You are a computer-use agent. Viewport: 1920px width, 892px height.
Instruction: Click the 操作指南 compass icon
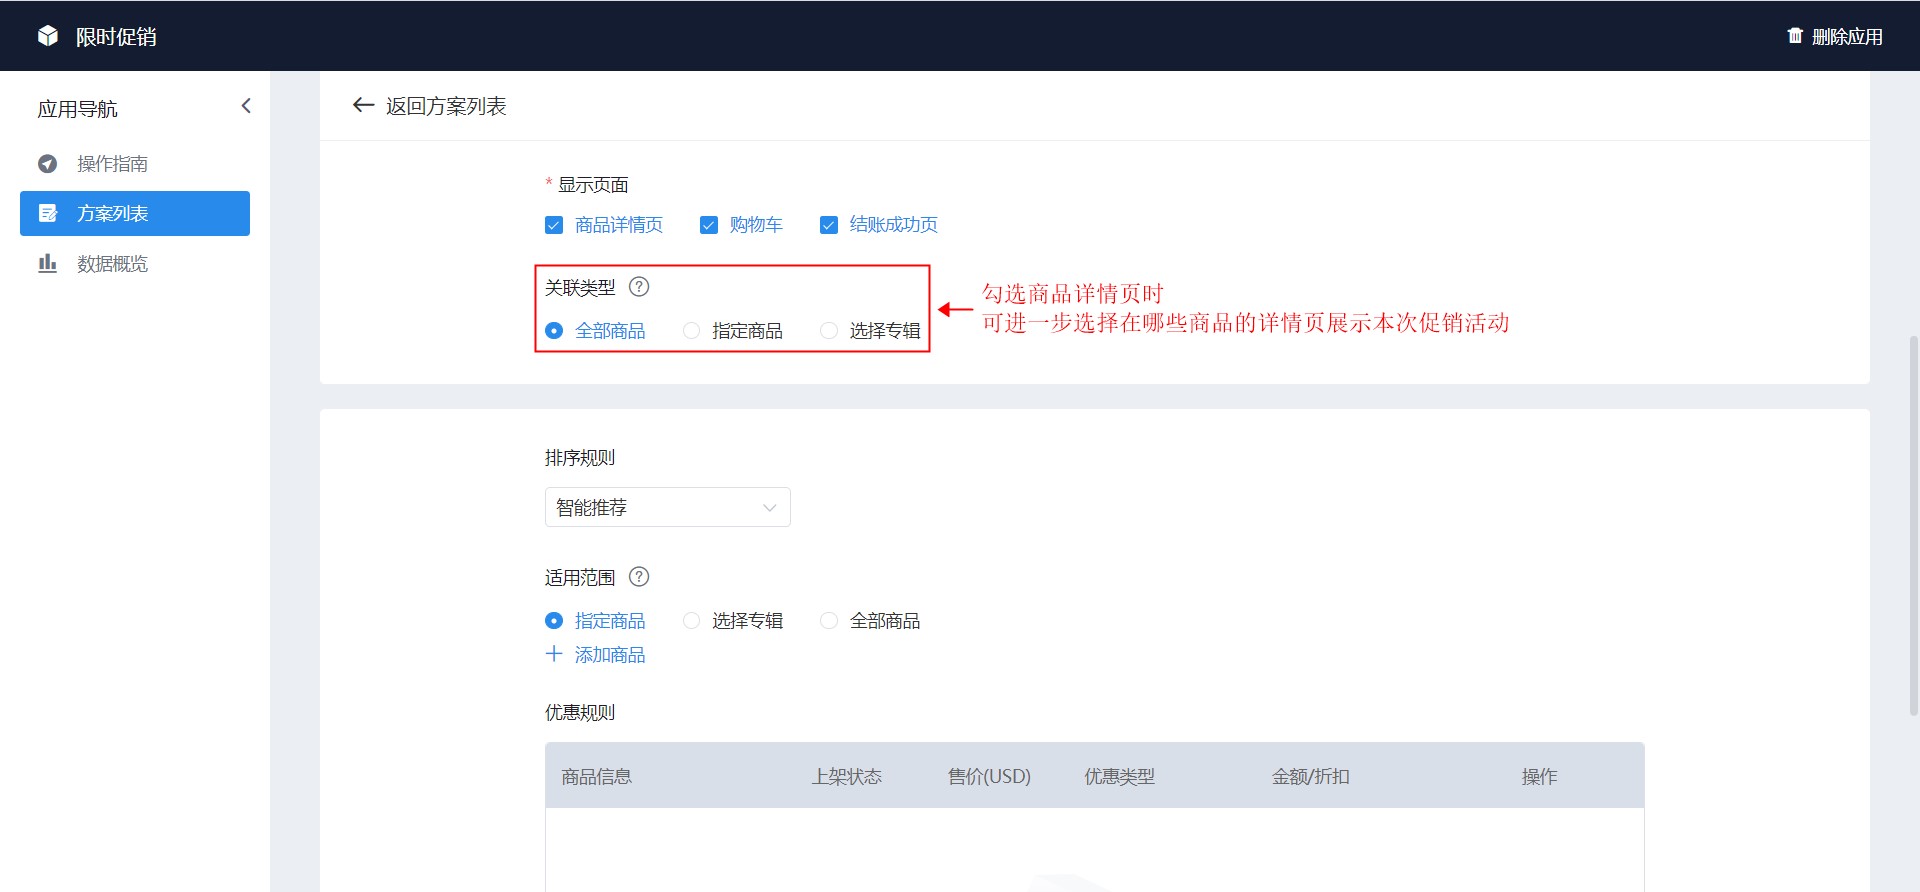[47, 164]
